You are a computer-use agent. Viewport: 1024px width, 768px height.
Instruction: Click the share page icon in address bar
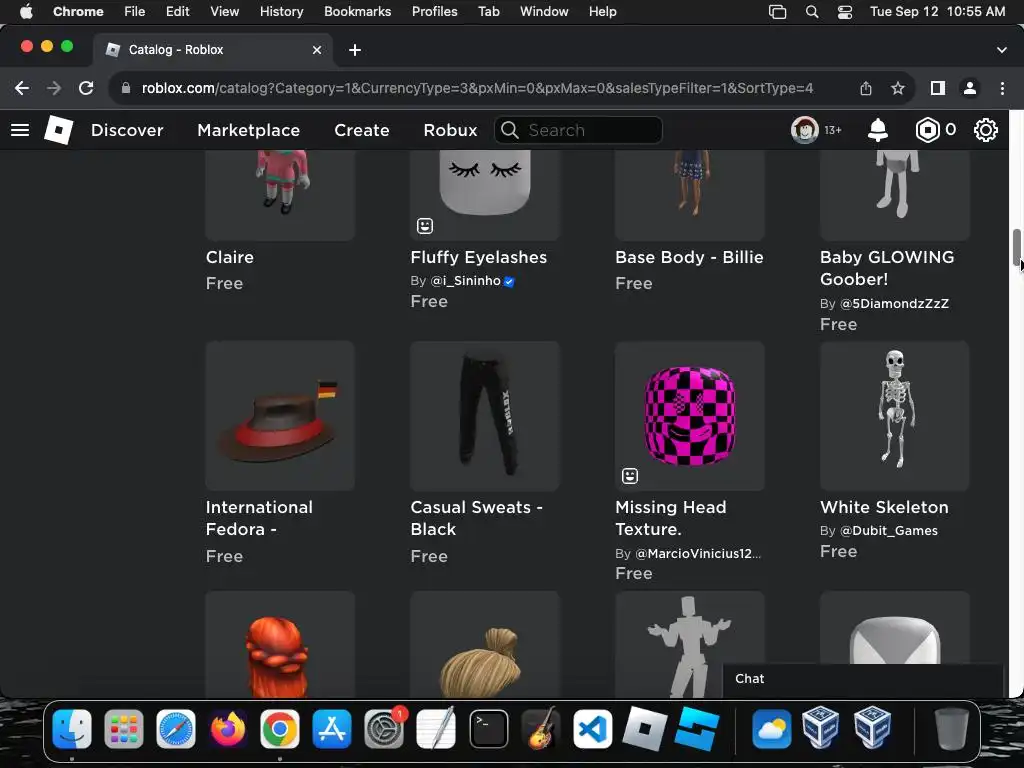coord(866,88)
